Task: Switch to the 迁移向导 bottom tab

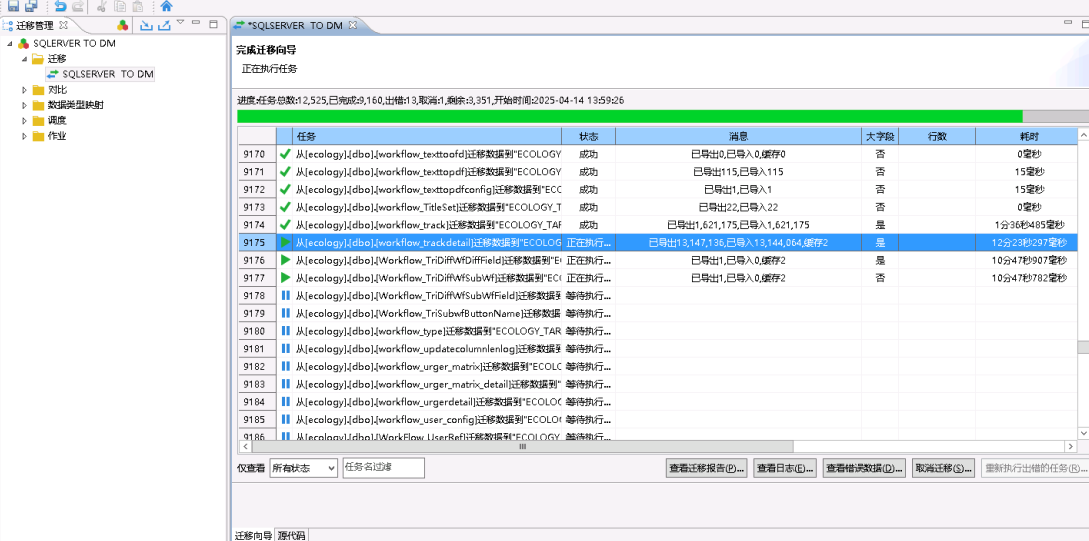Action: click(253, 535)
